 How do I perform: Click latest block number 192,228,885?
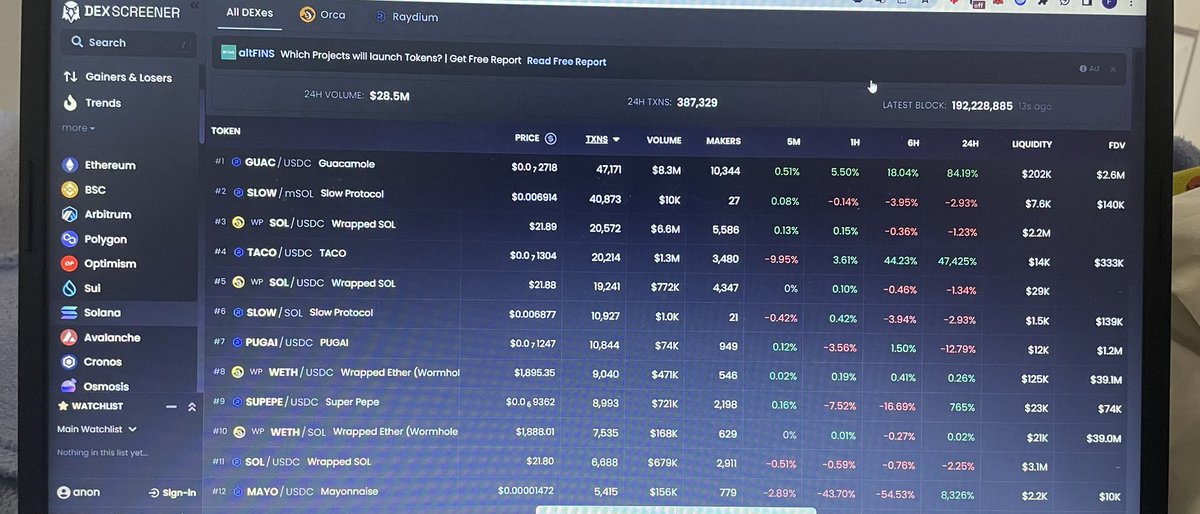pos(982,105)
